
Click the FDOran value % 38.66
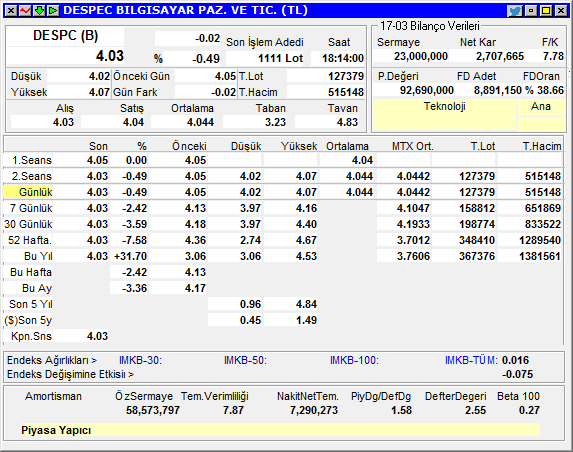coord(544,90)
